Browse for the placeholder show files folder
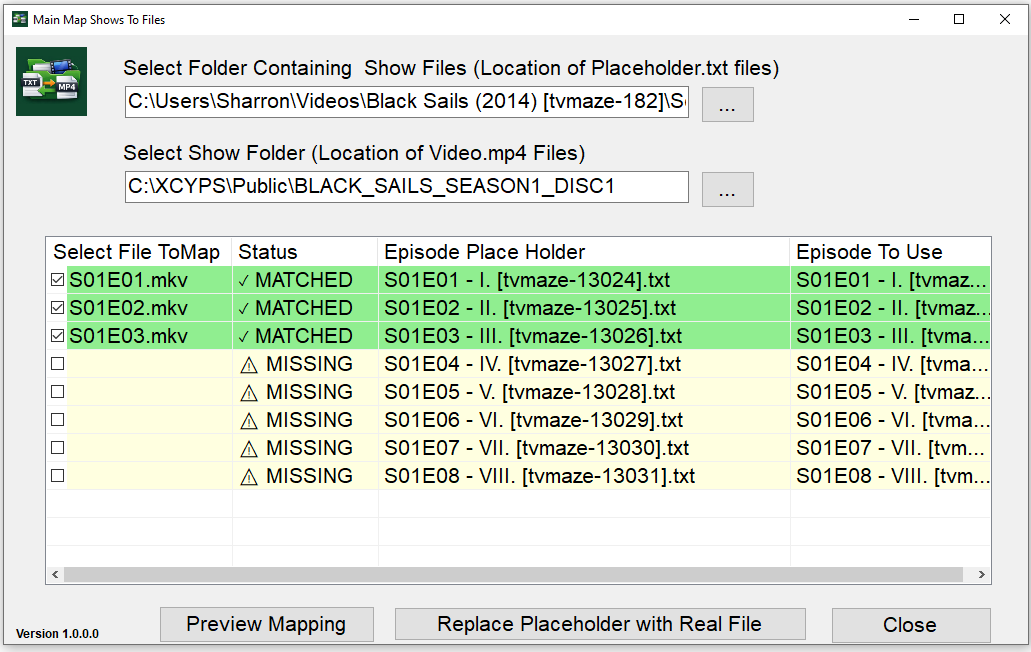Screen dimensions: 1031x652 (x=727, y=104)
